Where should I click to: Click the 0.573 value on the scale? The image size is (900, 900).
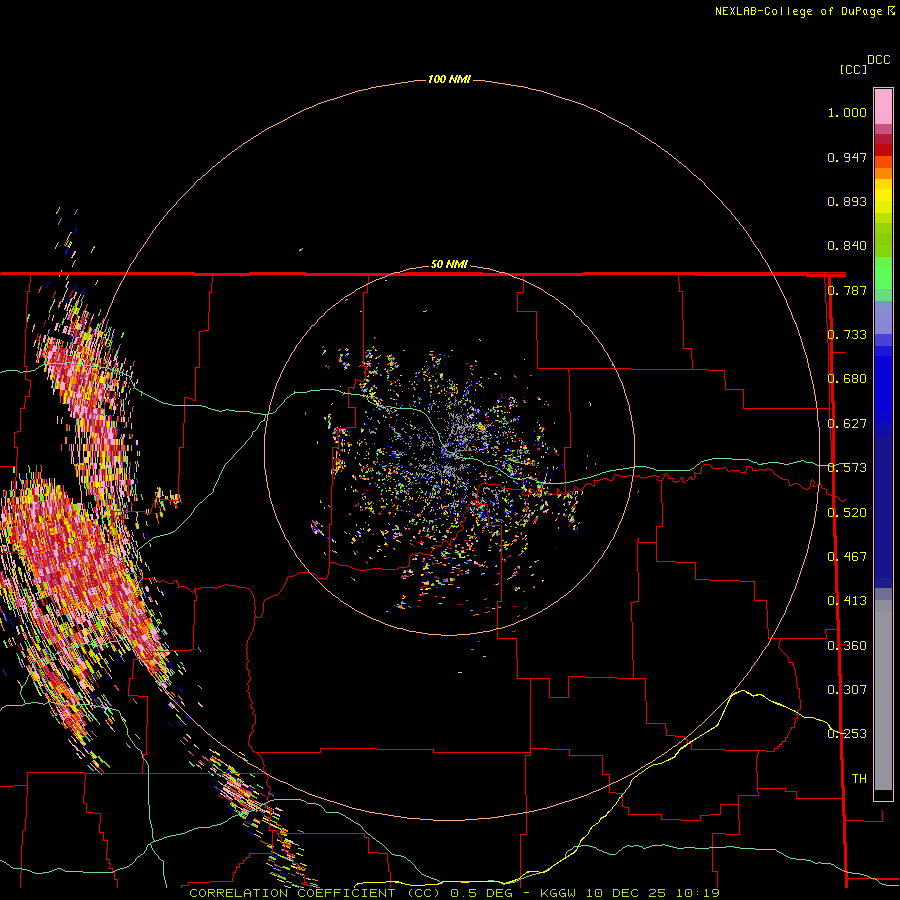coord(847,468)
